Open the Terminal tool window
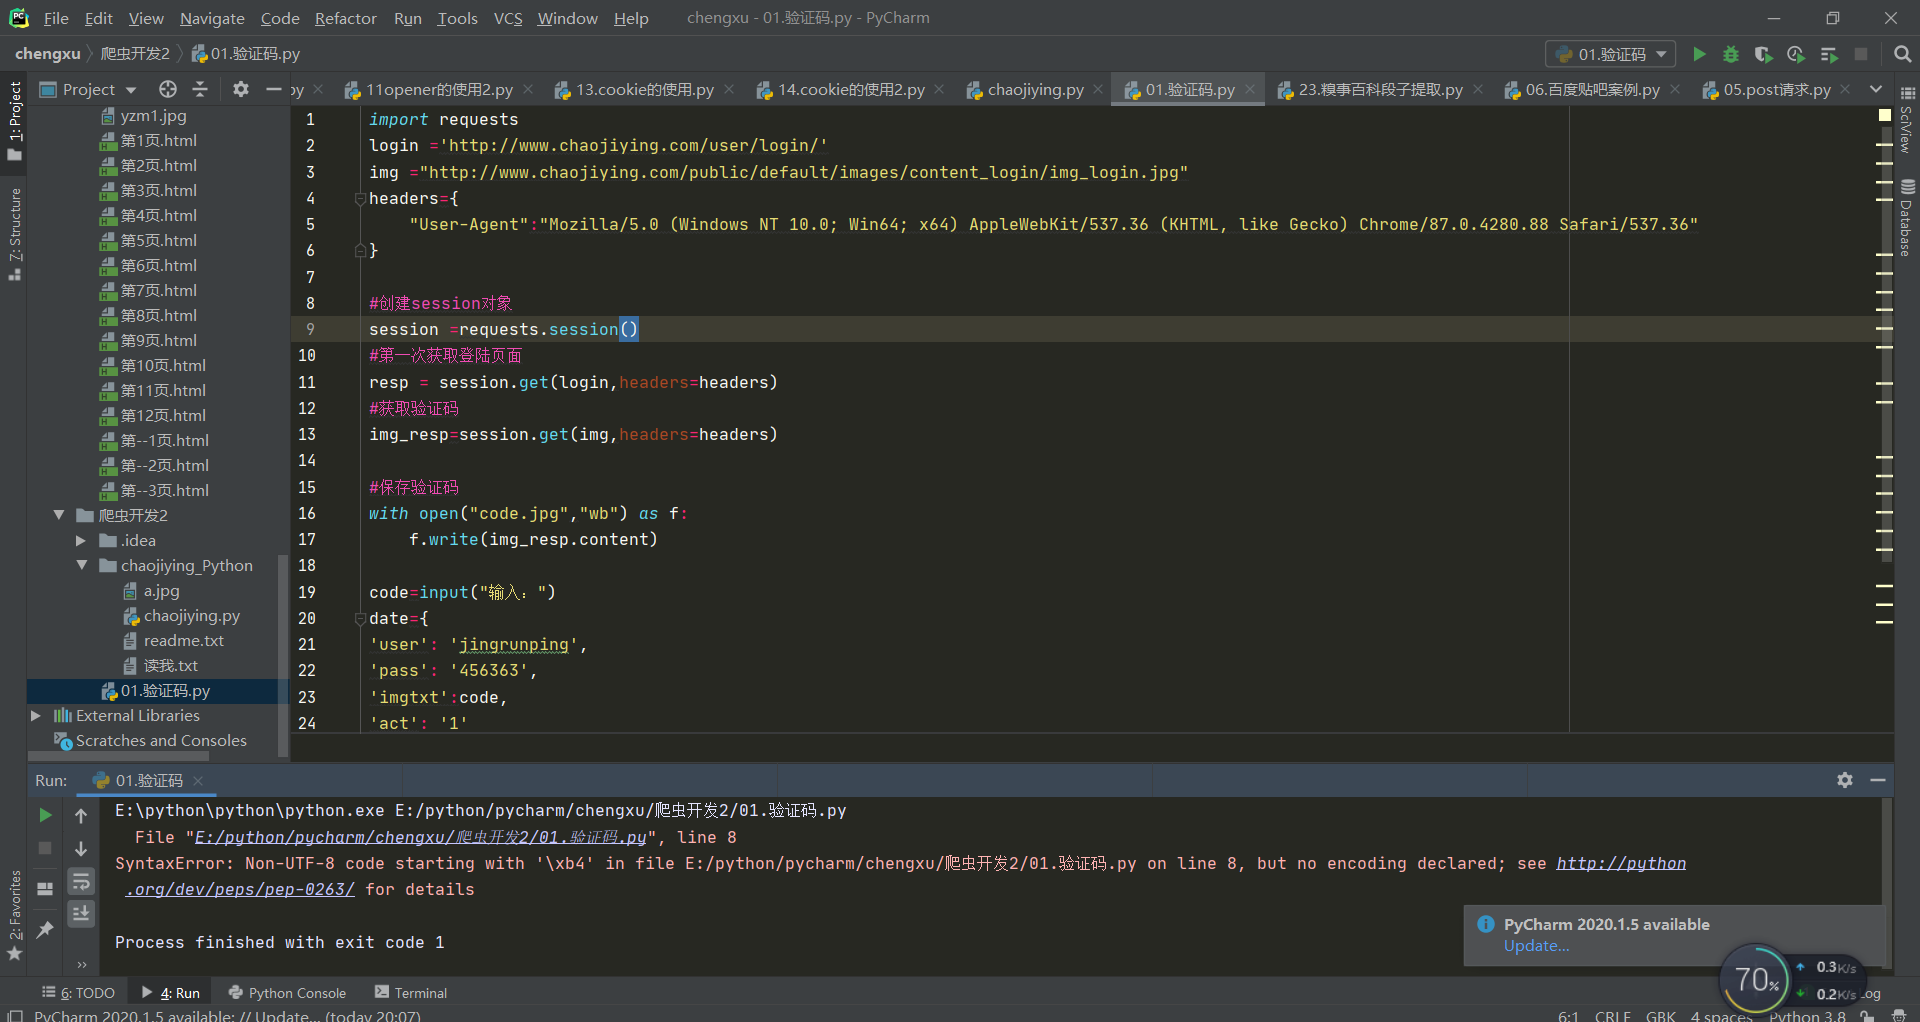 (x=411, y=993)
